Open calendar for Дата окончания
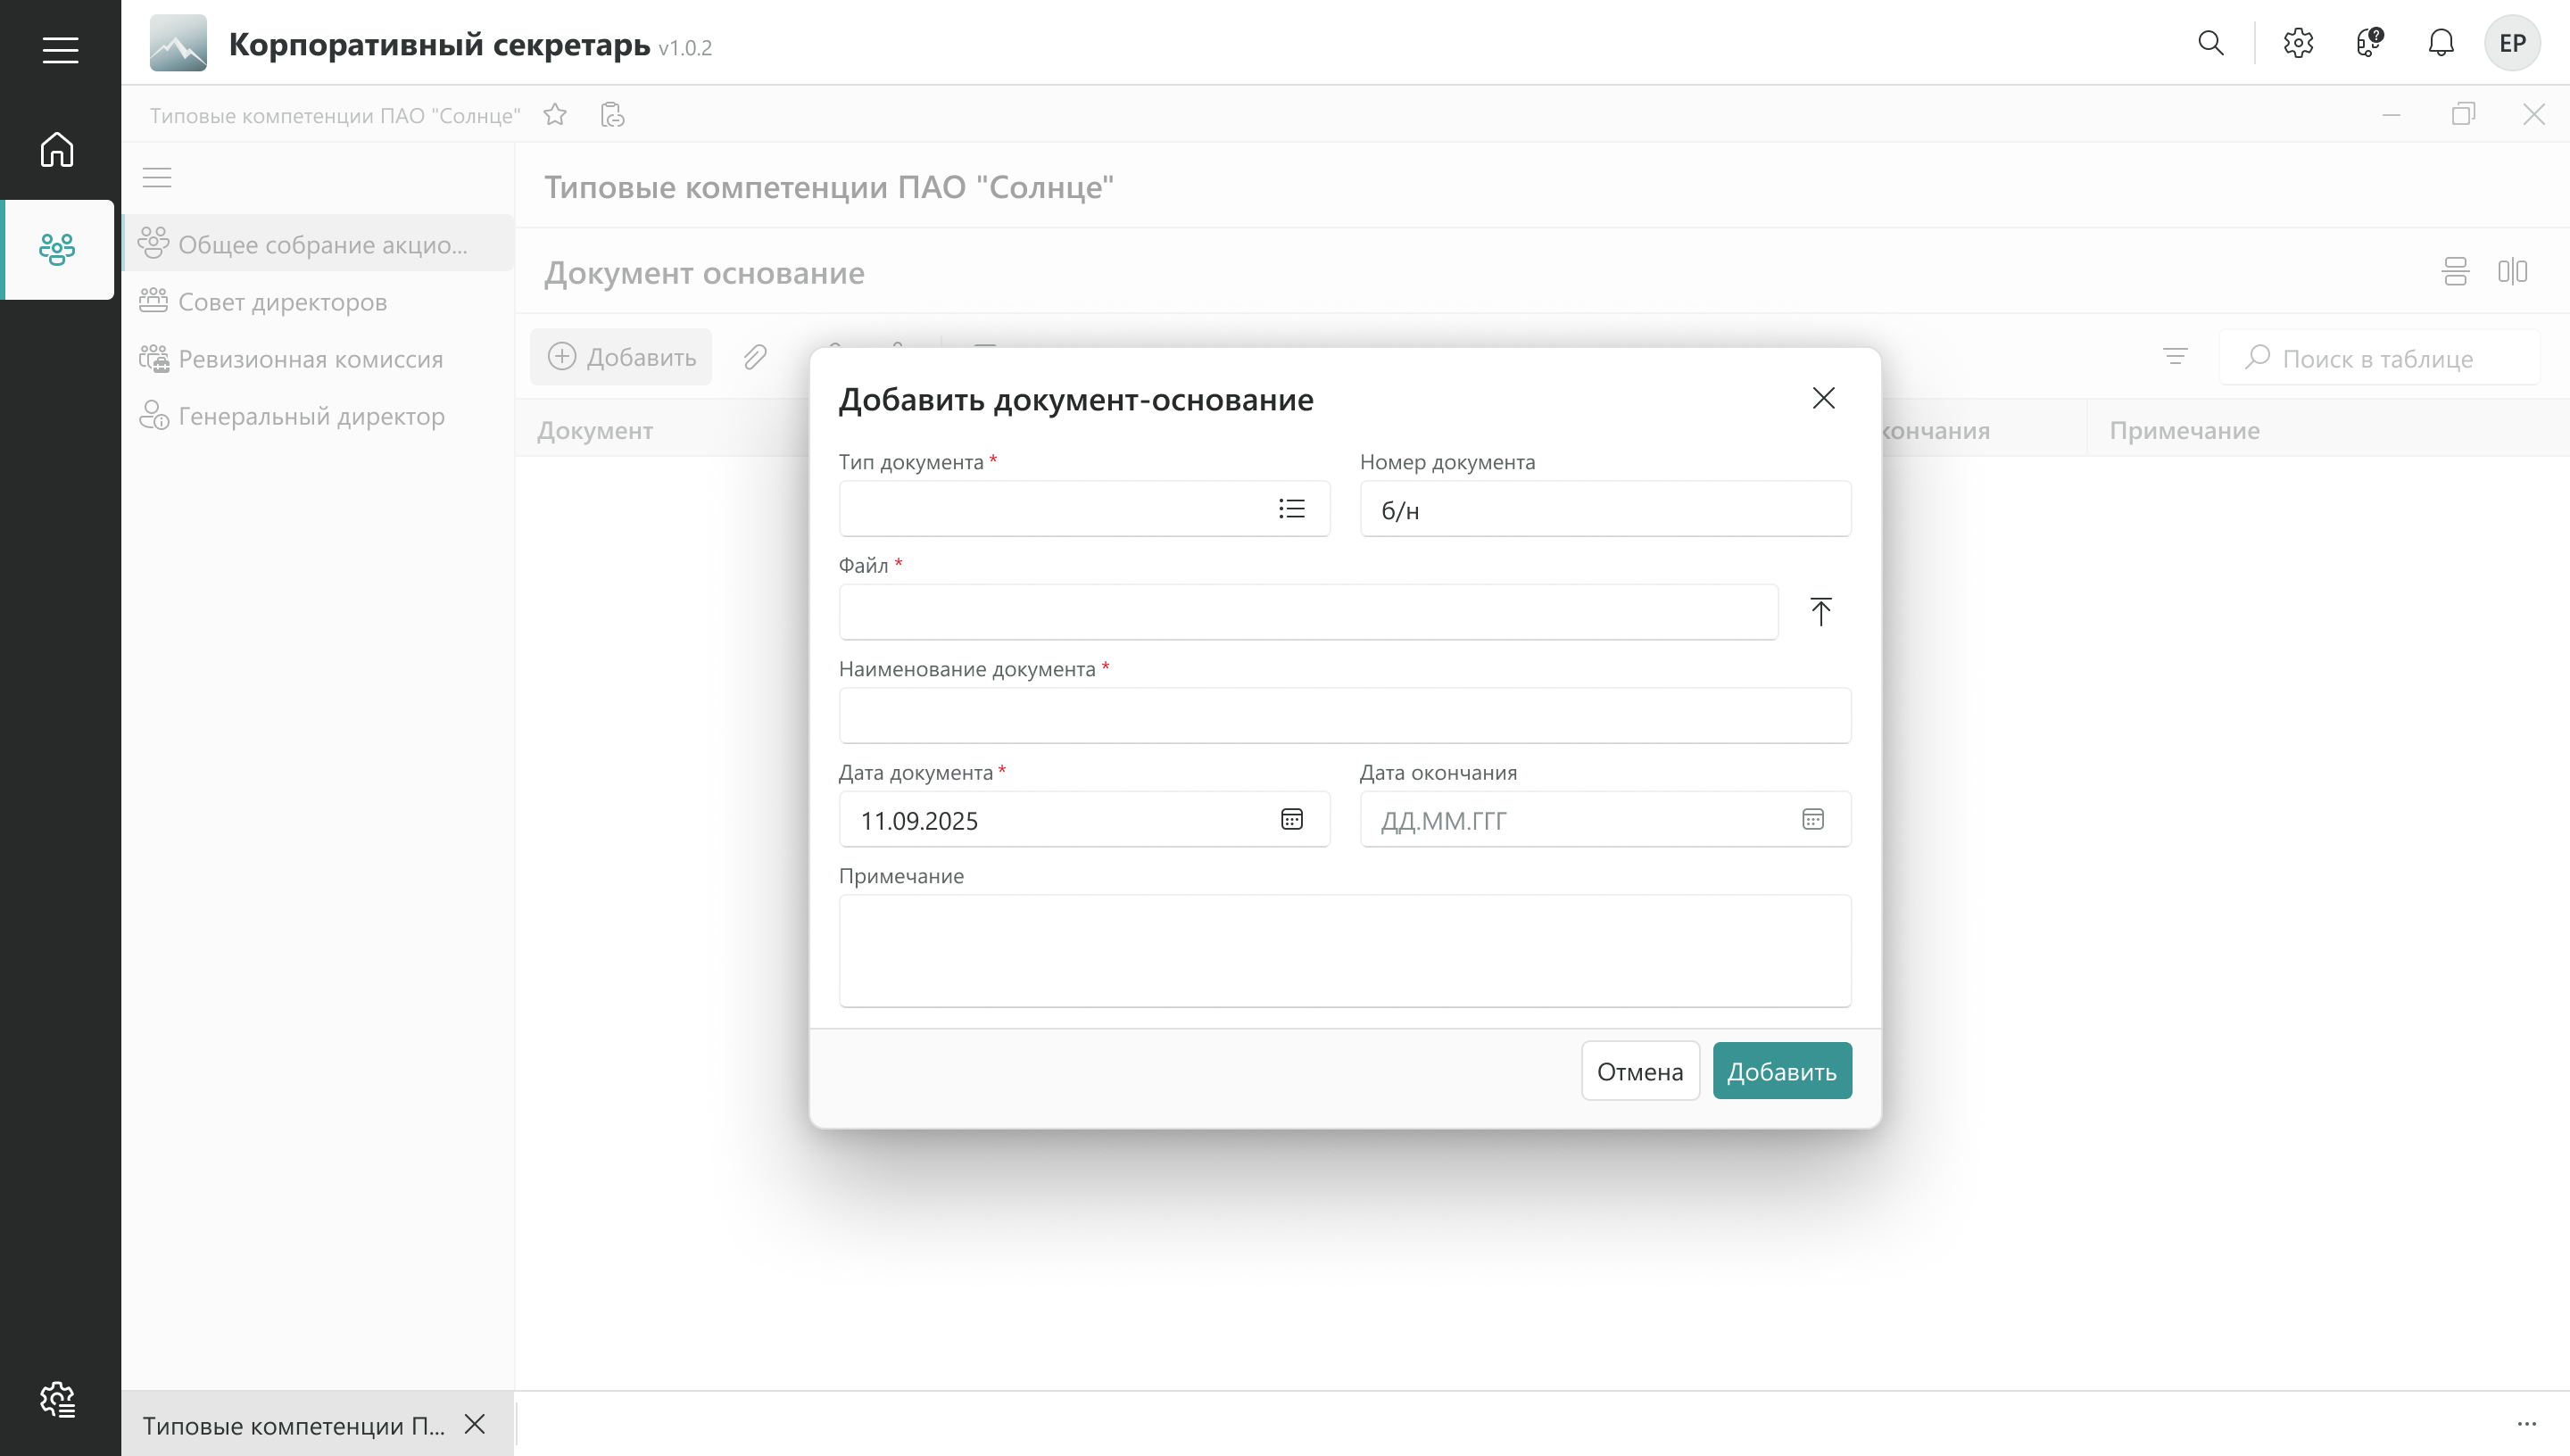2570x1456 pixels. click(x=1812, y=820)
